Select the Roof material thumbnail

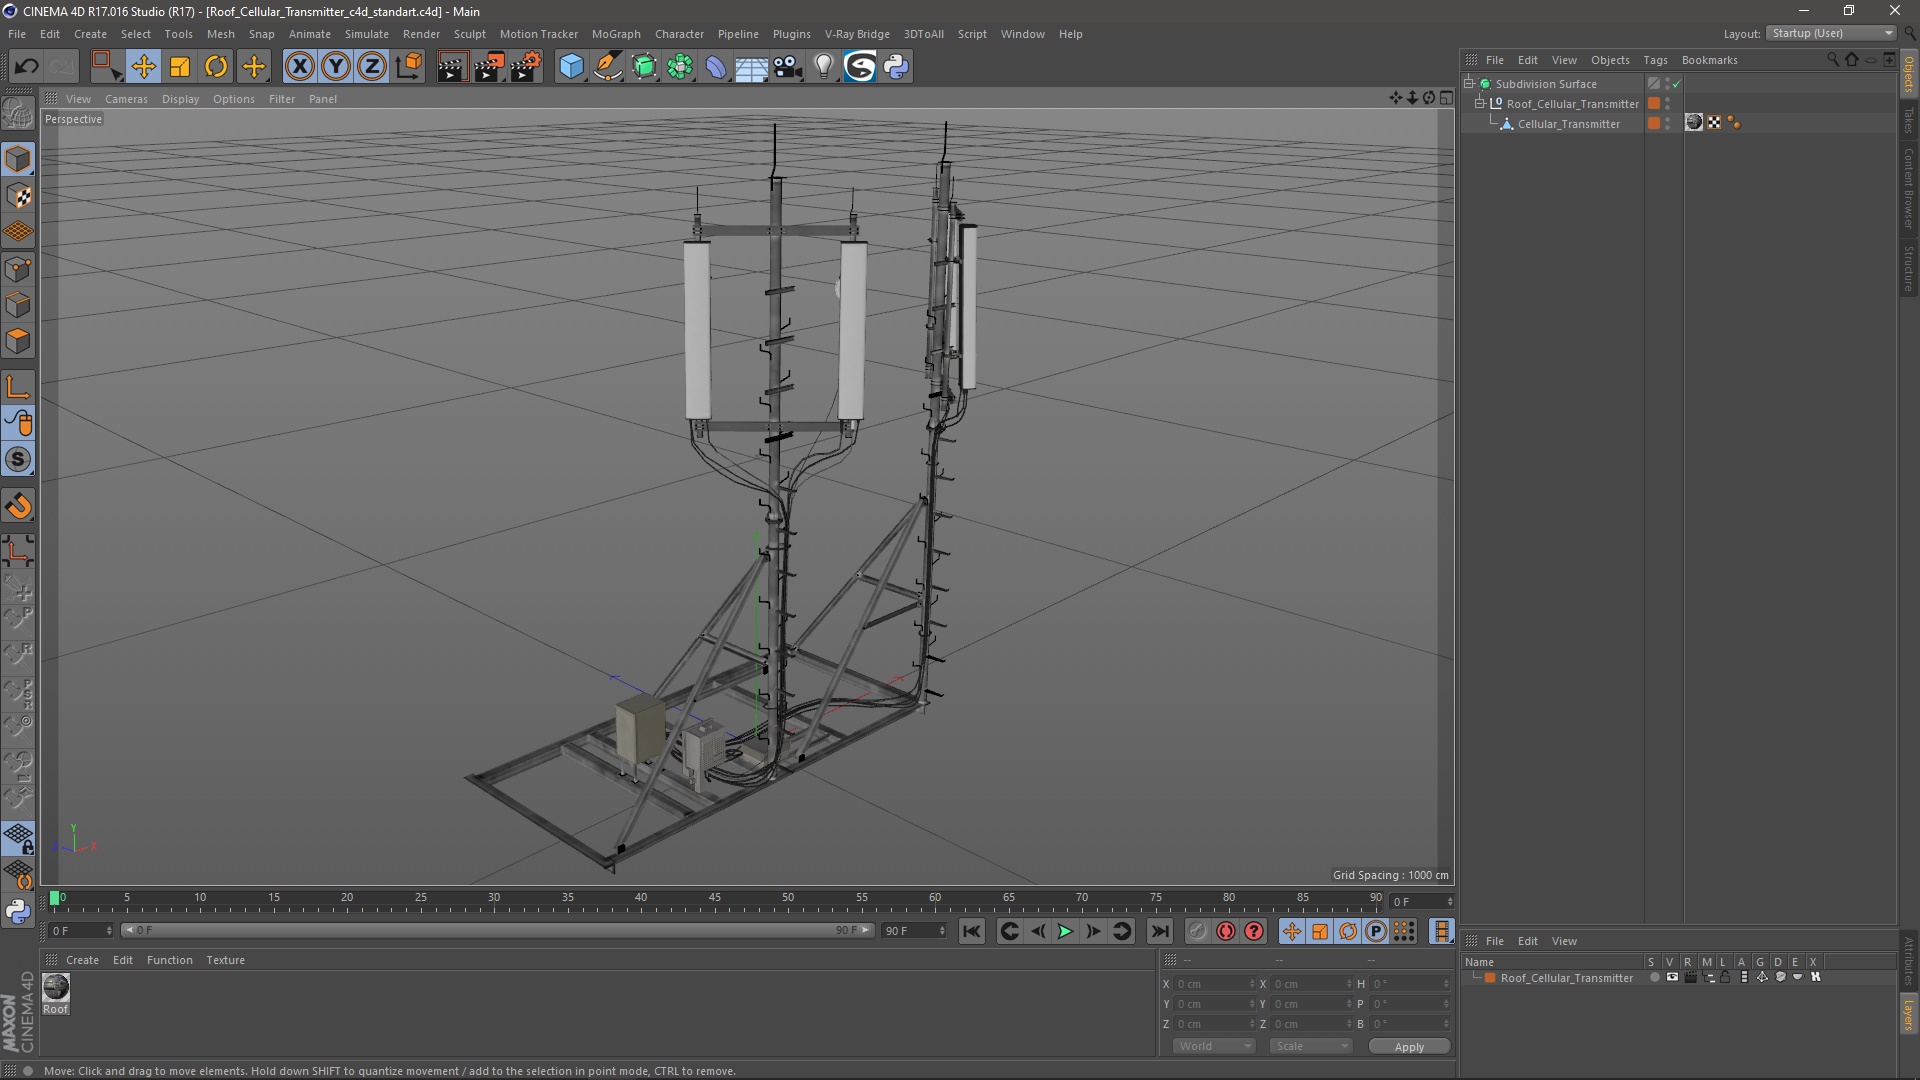pyautogui.click(x=56, y=987)
